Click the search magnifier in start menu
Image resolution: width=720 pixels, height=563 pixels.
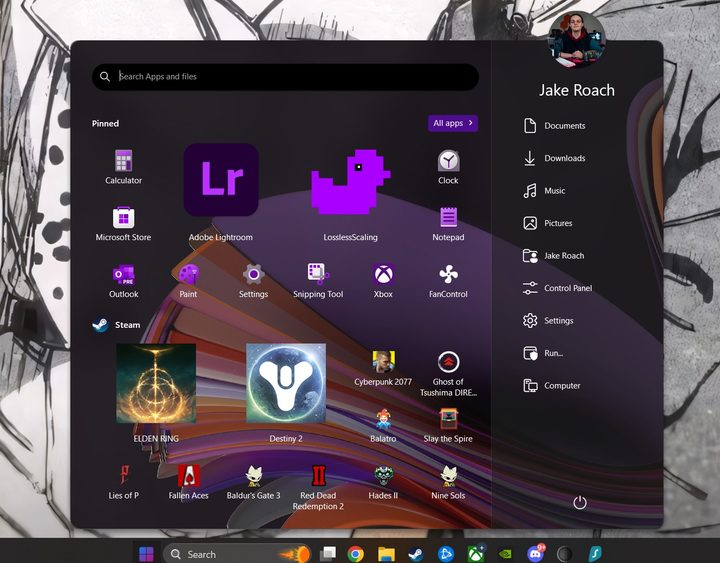pyautogui.click(x=105, y=77)
